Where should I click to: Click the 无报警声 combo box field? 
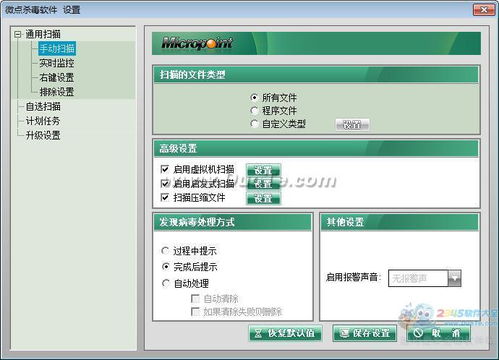tap(418, 278)
